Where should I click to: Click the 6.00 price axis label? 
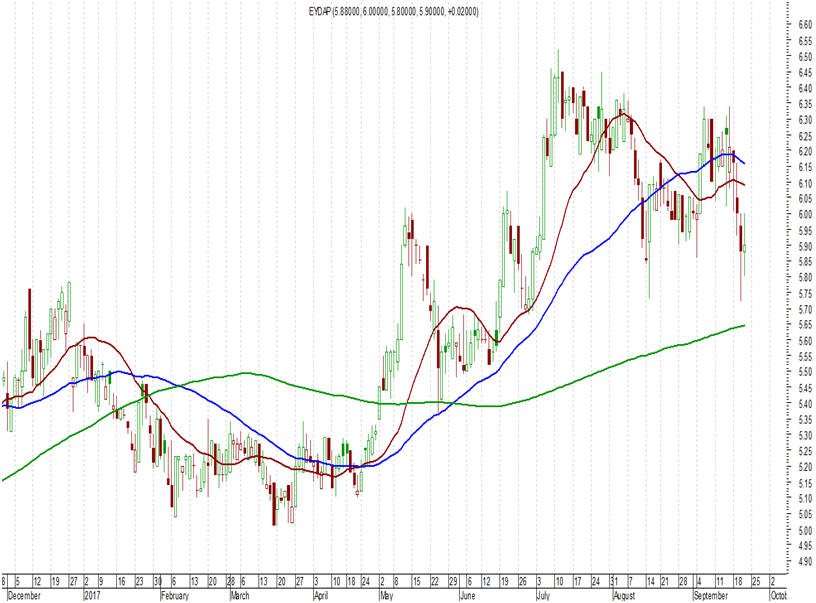[805, 214]
